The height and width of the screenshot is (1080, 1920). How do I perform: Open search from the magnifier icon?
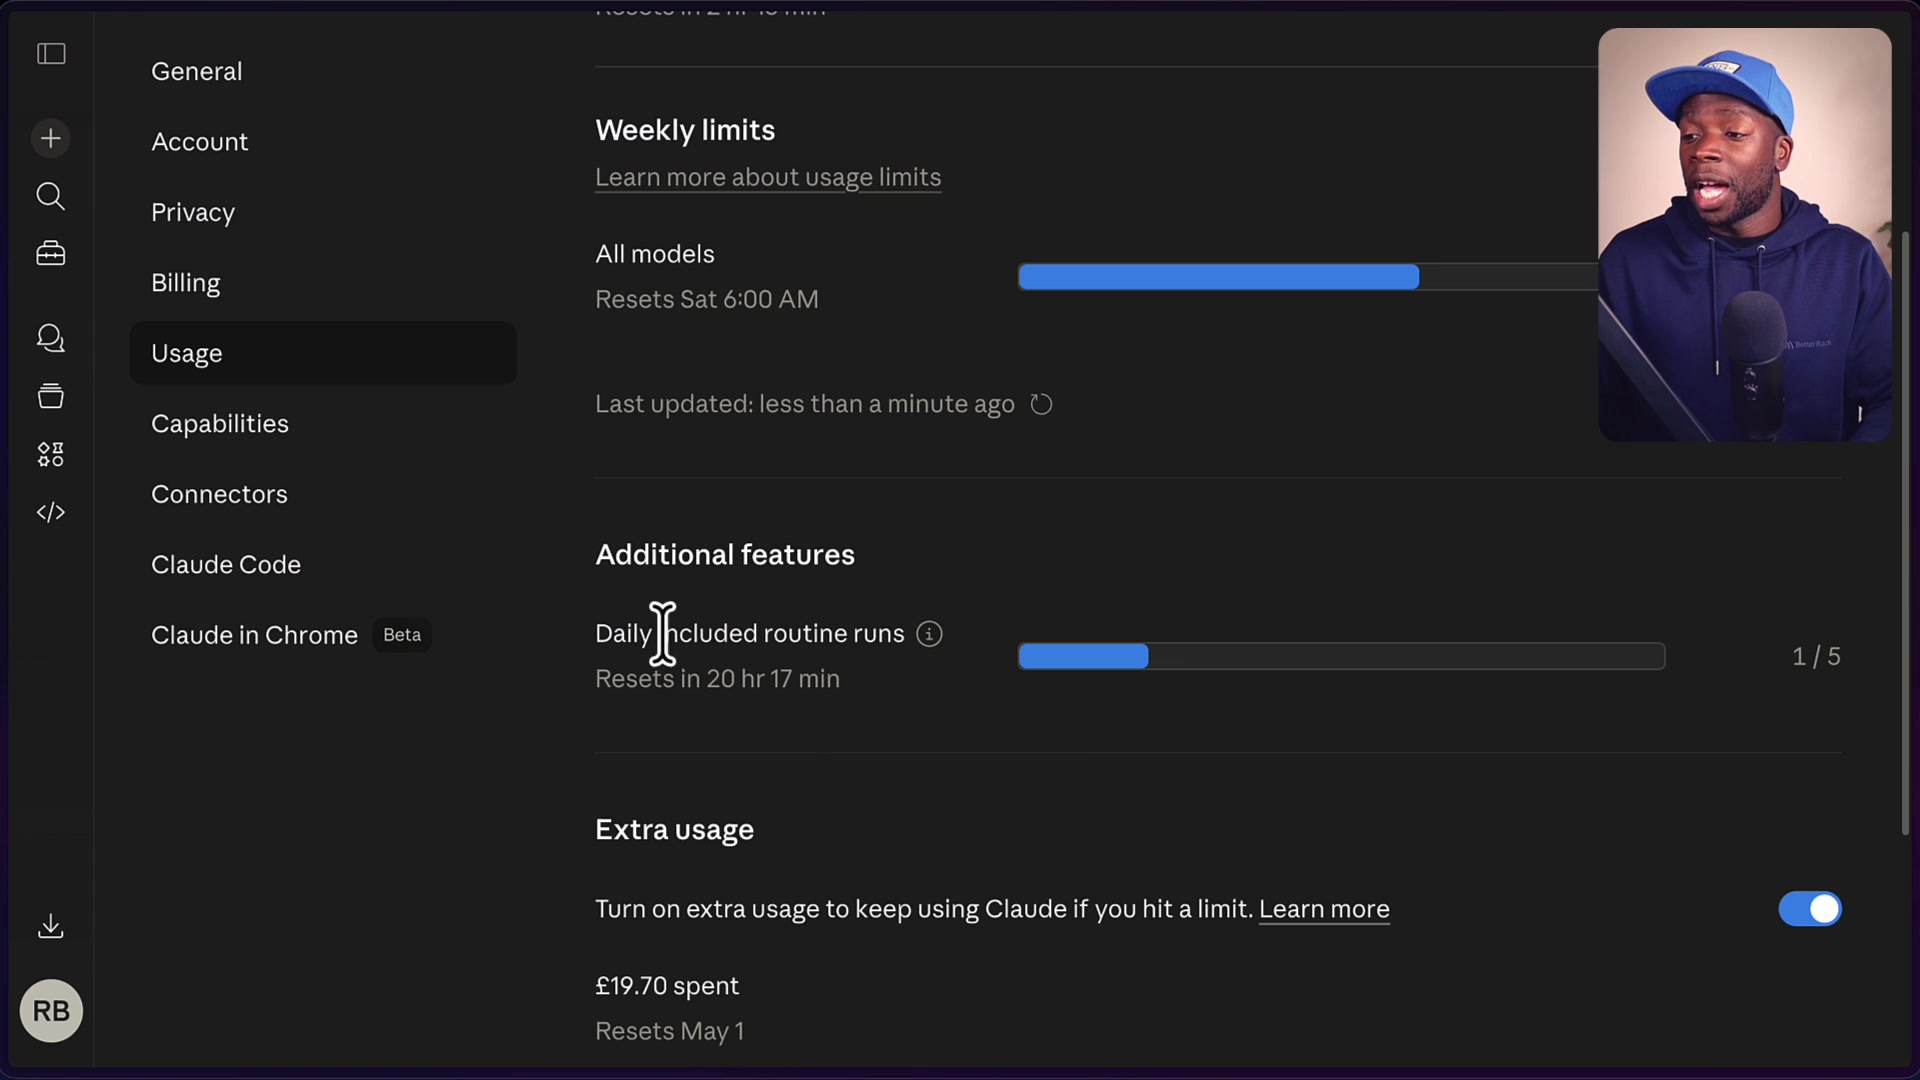click(51, 197)
